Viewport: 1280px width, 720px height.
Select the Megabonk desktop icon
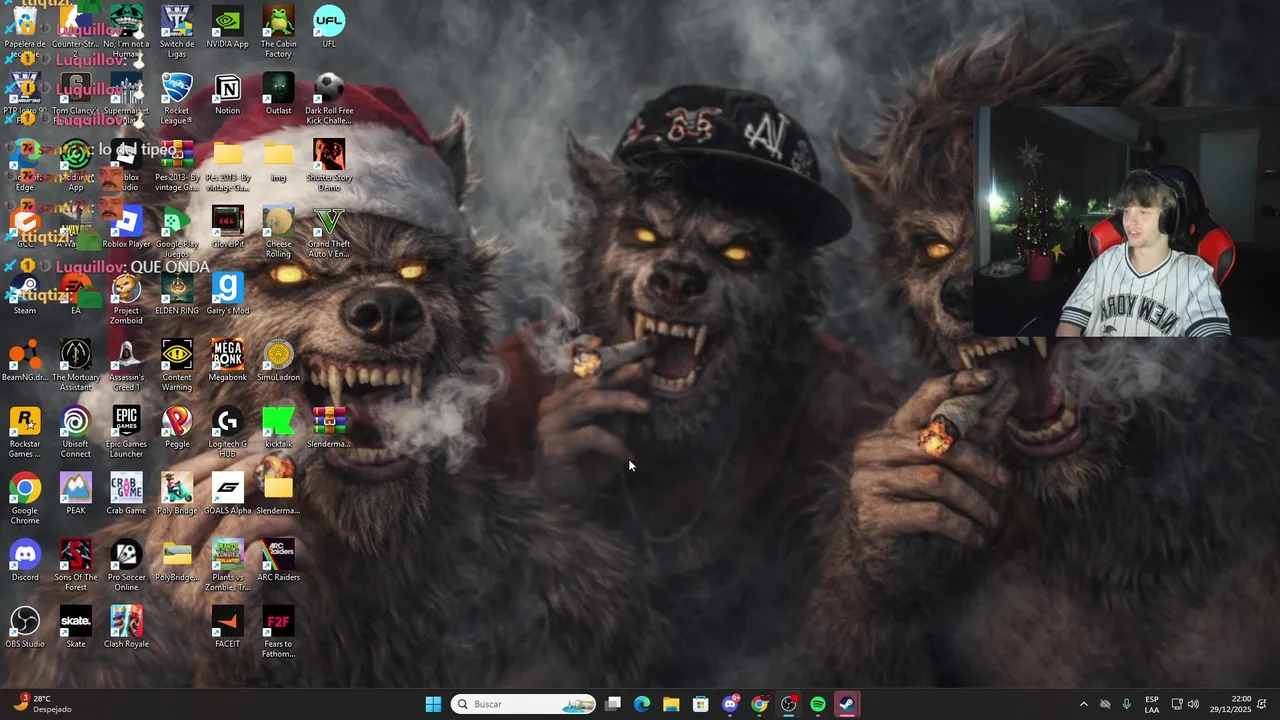(227, 361)
